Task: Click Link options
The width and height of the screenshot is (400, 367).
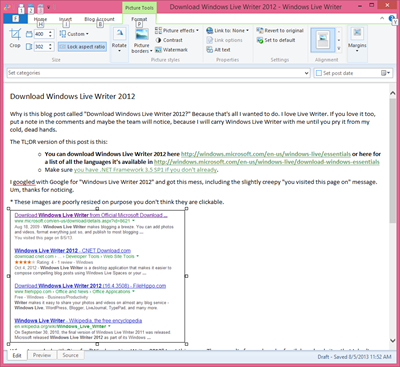Action: pos(224,40)
